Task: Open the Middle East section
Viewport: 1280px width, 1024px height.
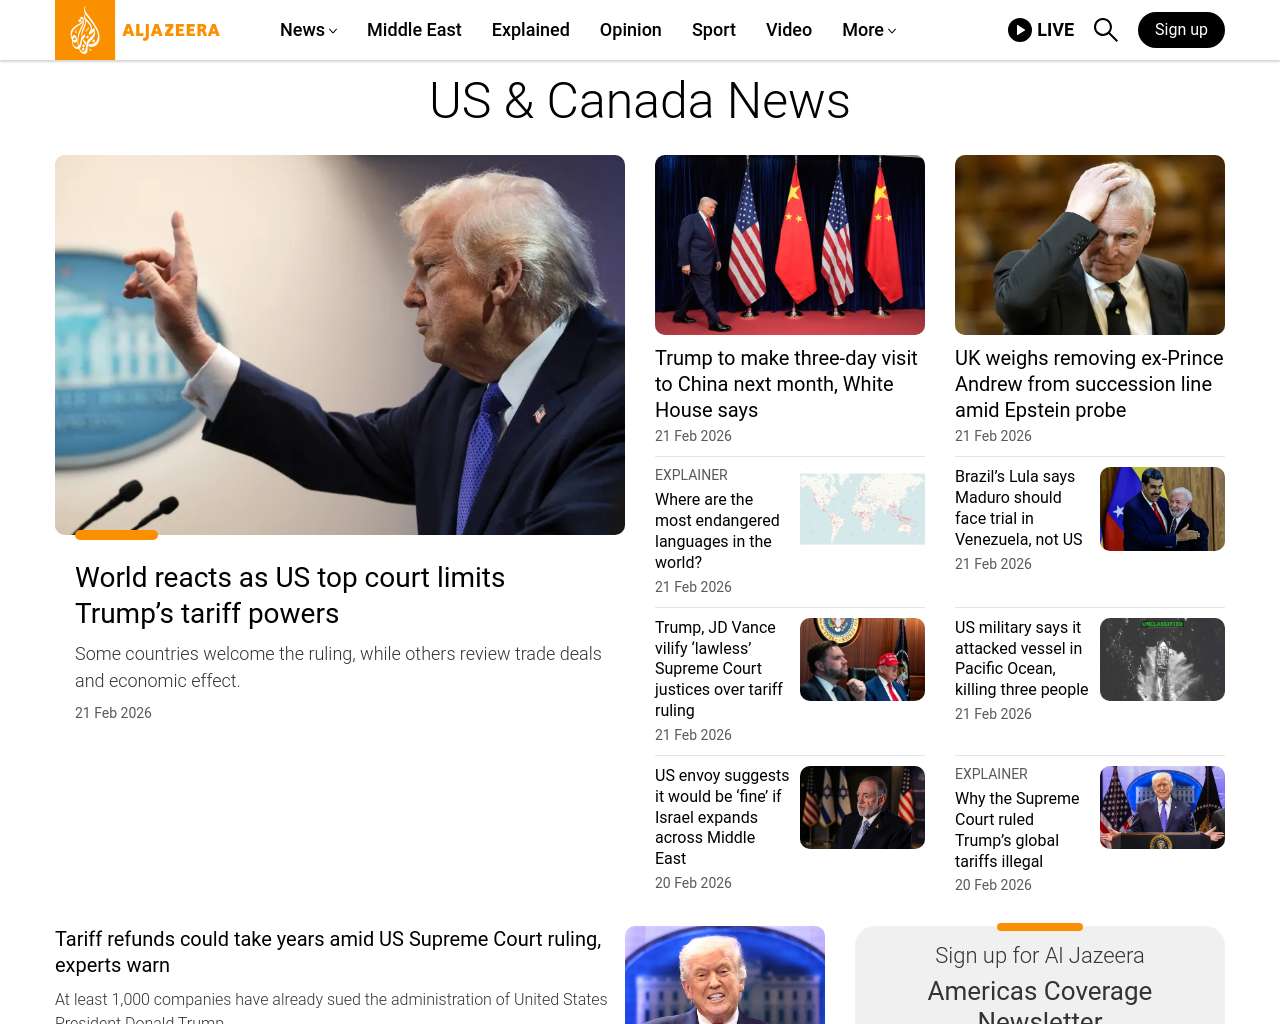Action: (414, 30)
